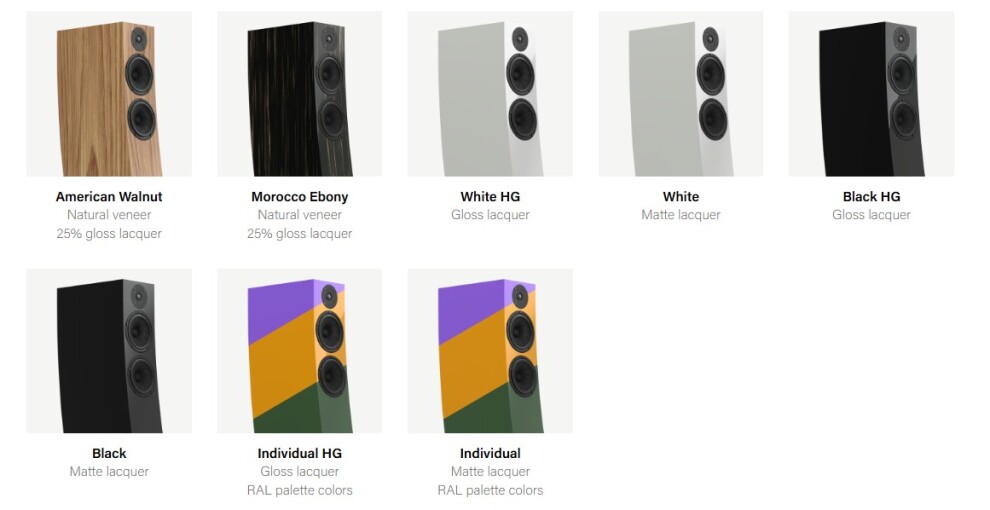Choose the matte Individual multicolor speaker image

[x=490, y=351]
